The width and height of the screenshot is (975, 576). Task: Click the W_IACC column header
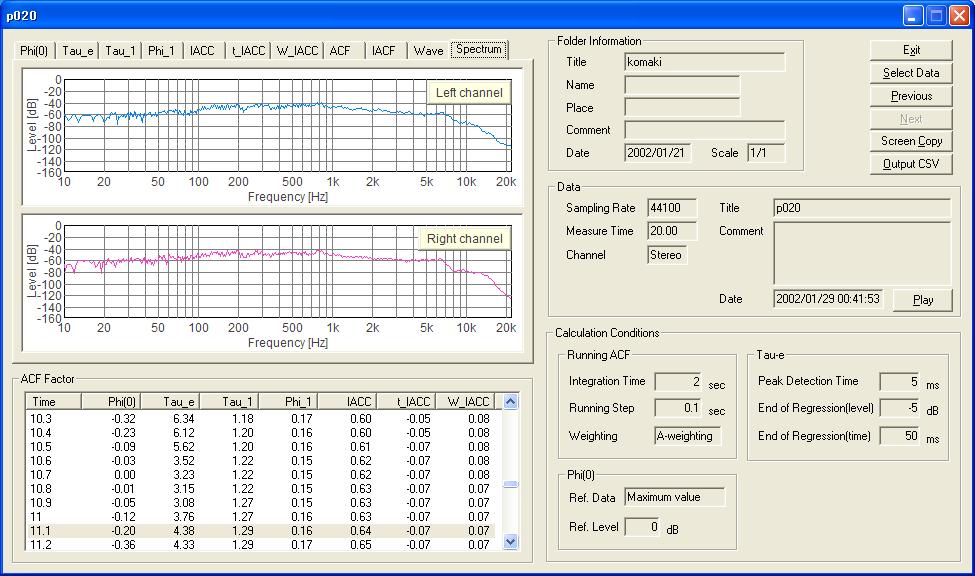click(465, 401)
